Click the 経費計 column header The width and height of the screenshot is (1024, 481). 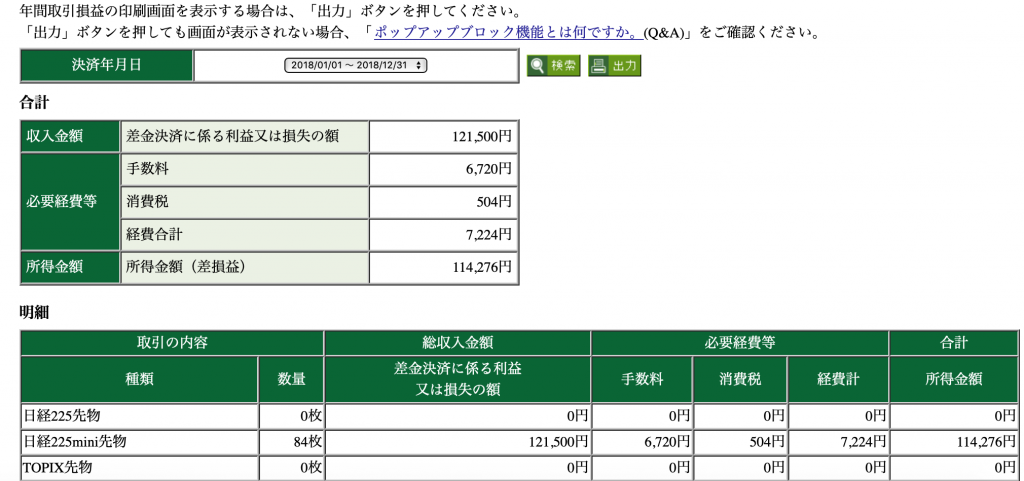(x=838, y=379)
